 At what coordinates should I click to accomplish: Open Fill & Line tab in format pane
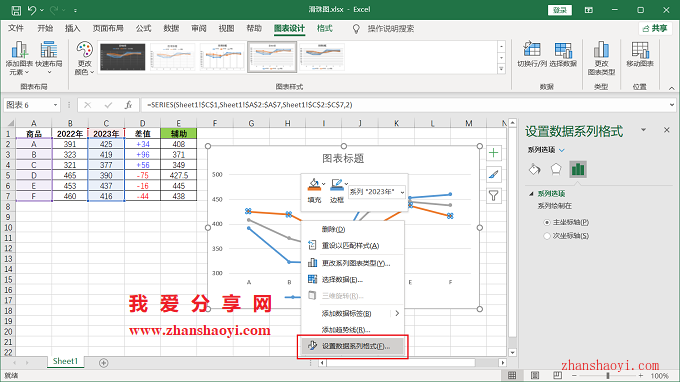(x=535, y=169)
